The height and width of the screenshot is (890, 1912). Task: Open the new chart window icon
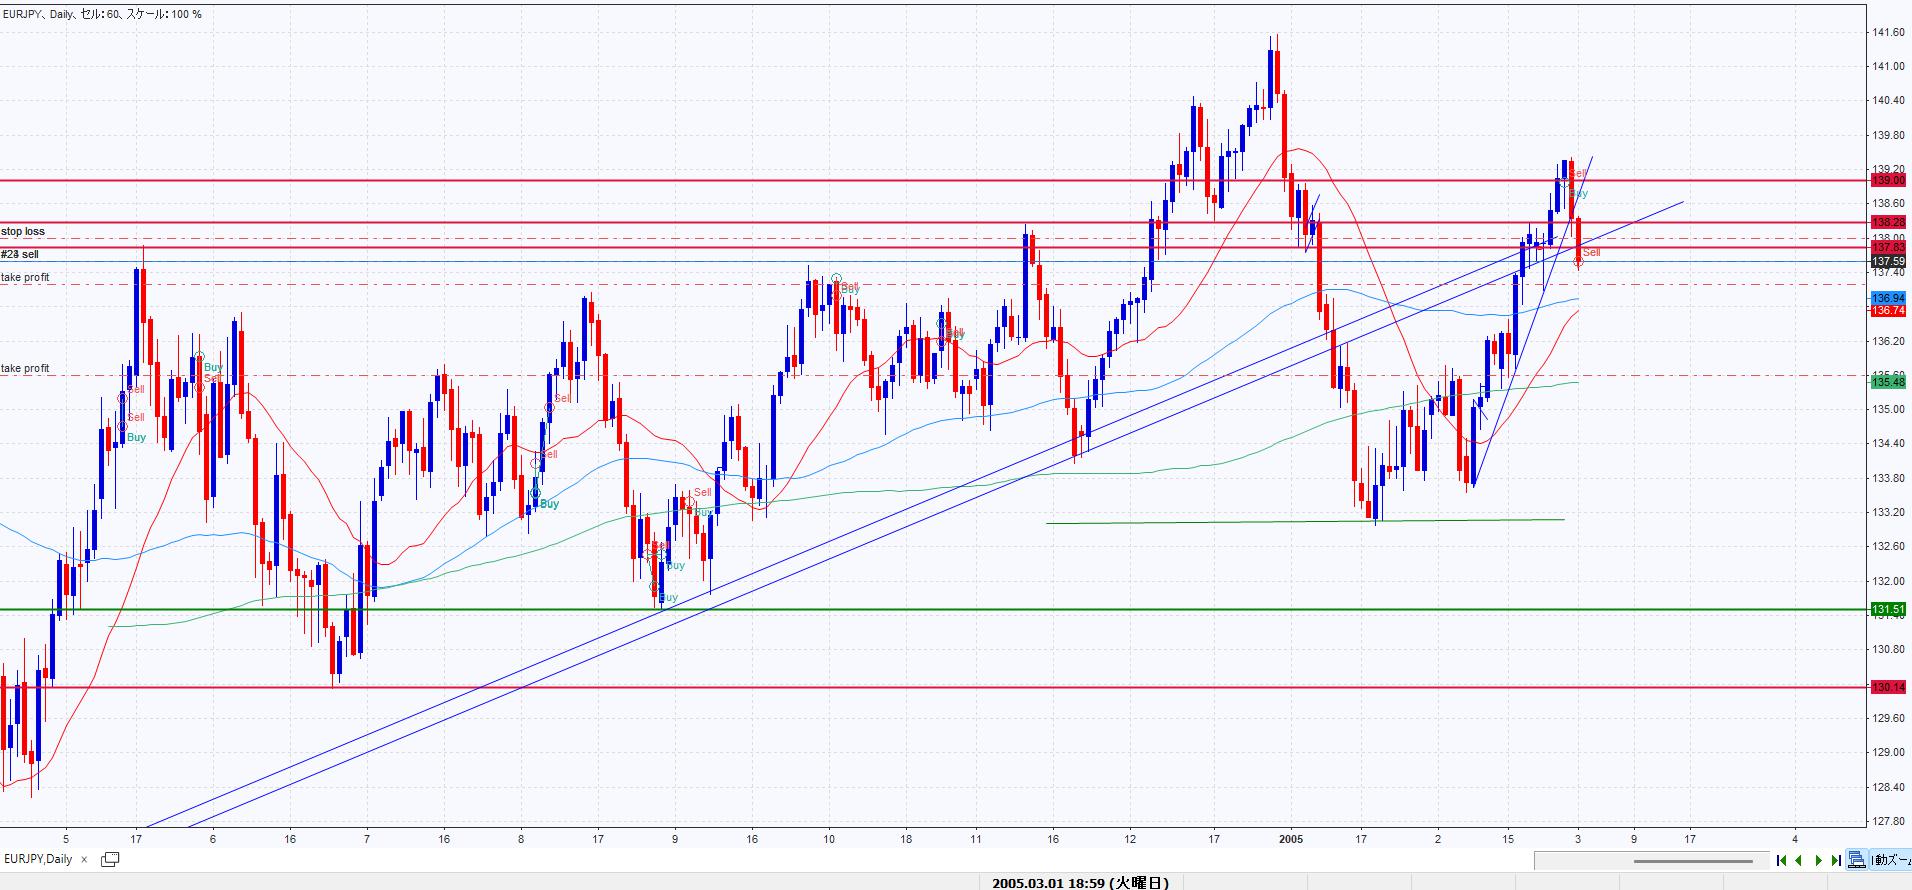coord(110,859)
